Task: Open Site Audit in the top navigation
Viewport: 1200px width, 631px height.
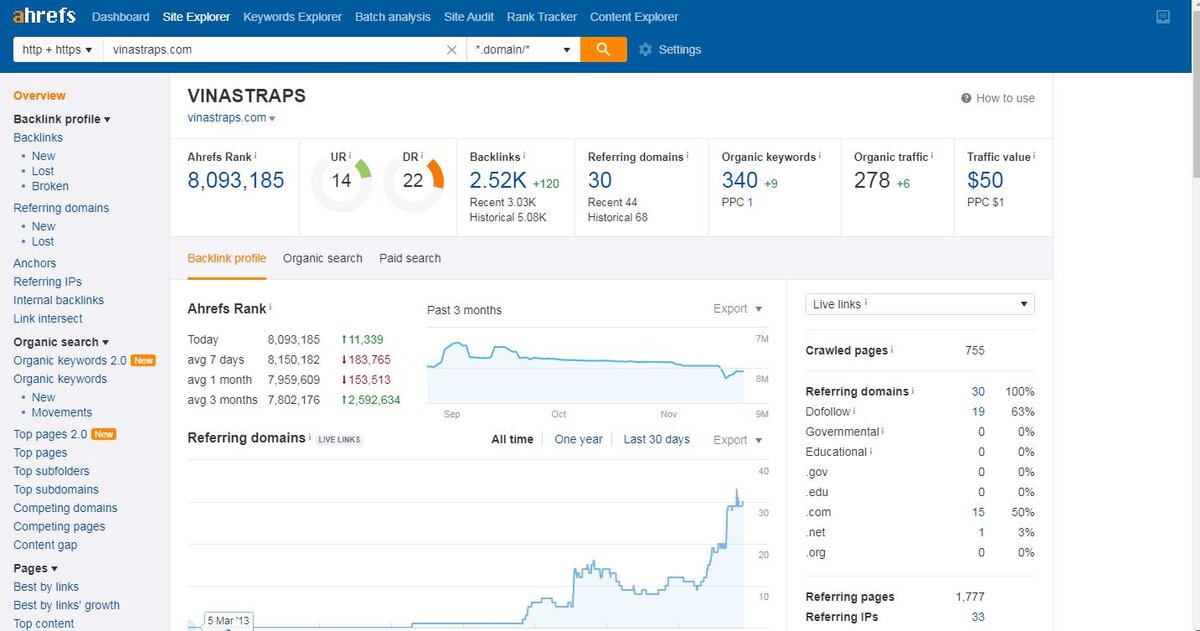Action: tap(469, 17)
